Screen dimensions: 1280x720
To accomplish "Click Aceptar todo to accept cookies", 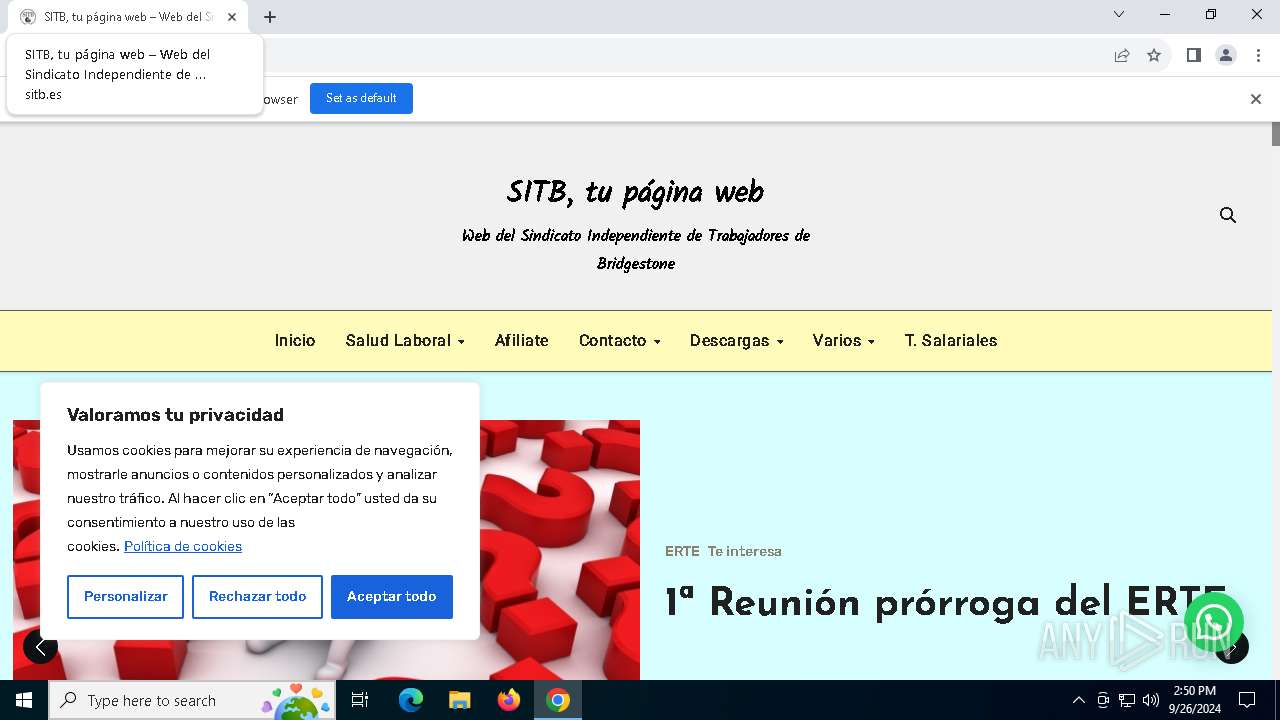I will 392,597.
